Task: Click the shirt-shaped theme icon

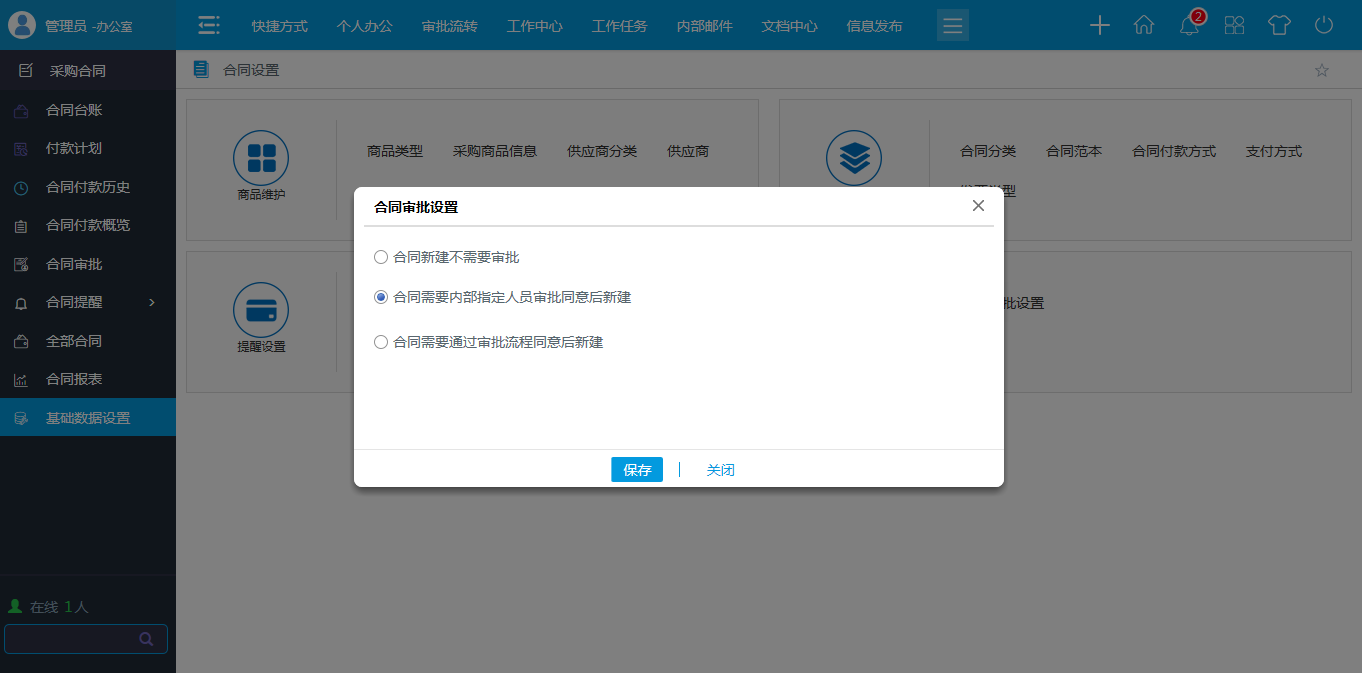Action: 1278,25
